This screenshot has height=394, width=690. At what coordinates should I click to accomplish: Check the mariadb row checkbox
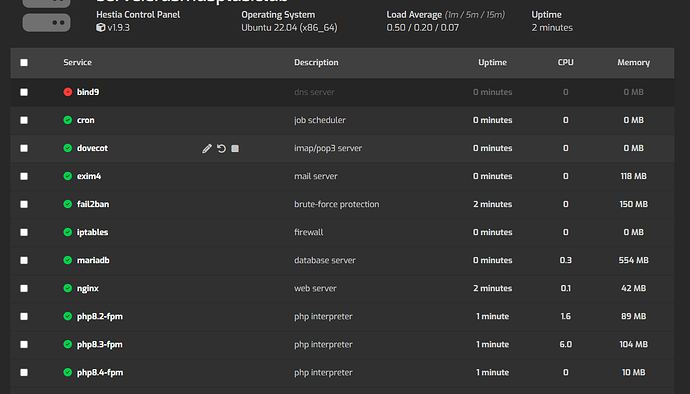coord(24,260)
